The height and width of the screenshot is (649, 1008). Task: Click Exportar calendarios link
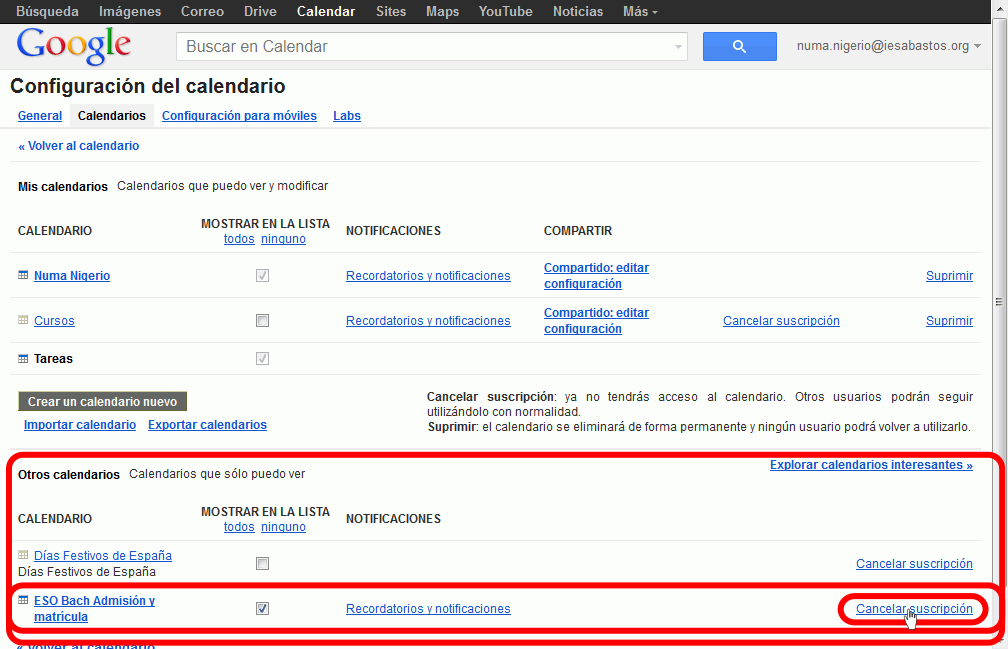(x=207, y=425)
